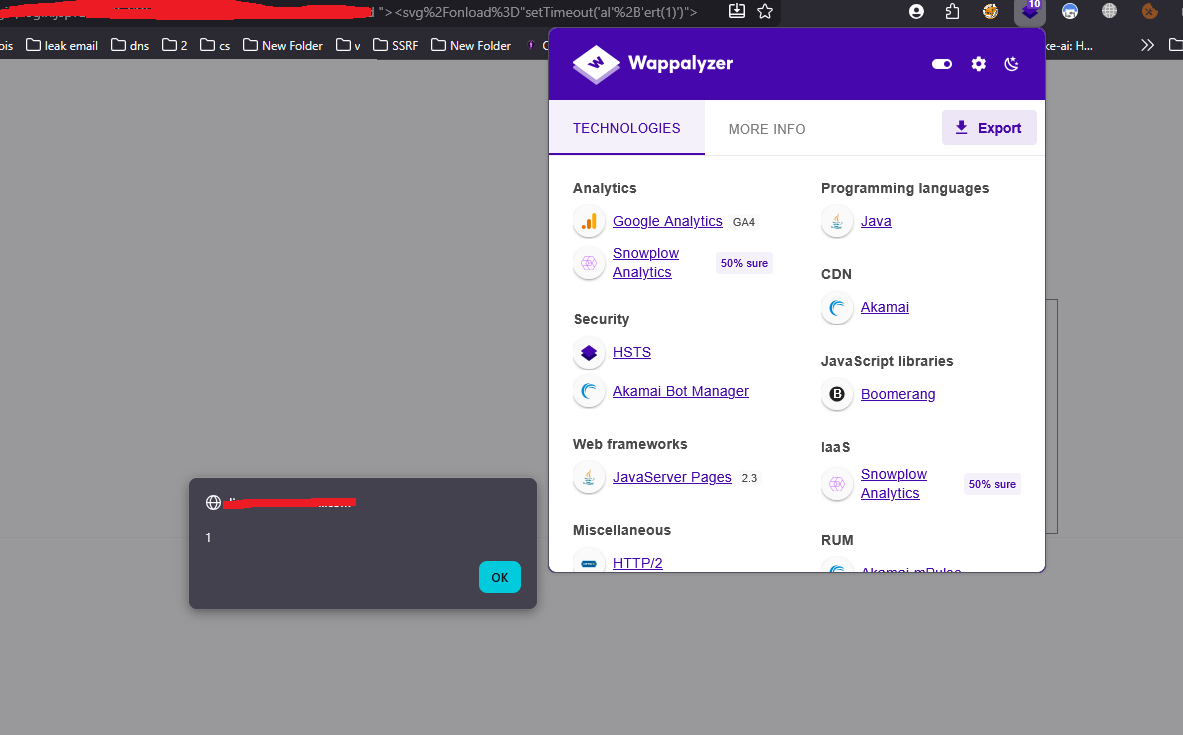Click the JavaScript libraries heading
Viewport: 1183px width, 735px height.
886,361
